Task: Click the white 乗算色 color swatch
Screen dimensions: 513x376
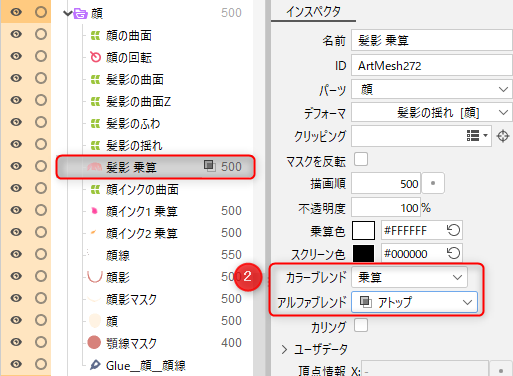Action: click(x=363, y=230)
